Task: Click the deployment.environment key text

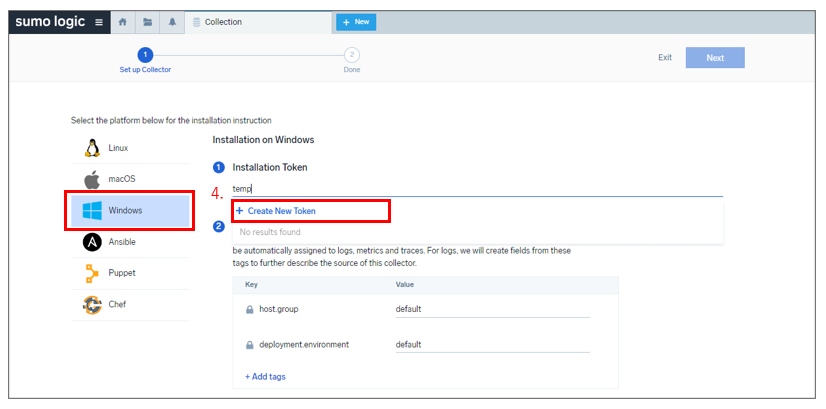Action: click(304, 345)
